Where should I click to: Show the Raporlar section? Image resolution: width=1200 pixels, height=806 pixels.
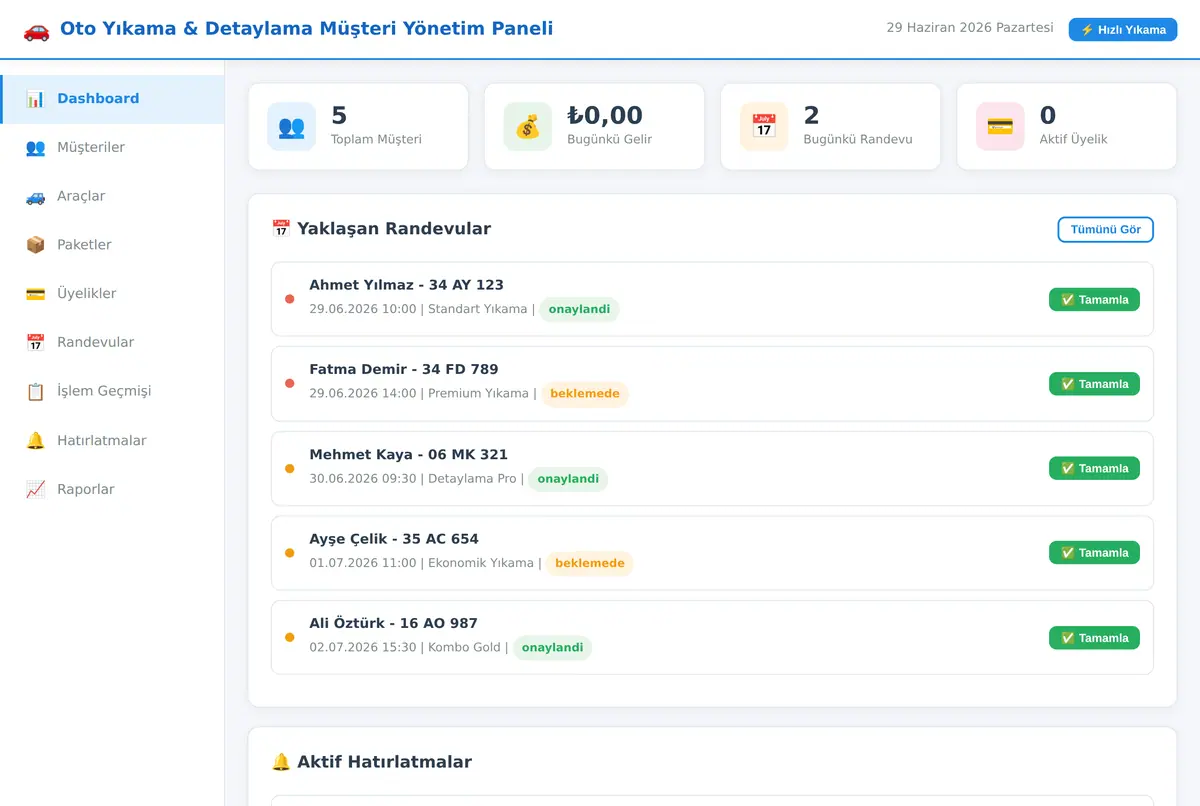point(112,490)
